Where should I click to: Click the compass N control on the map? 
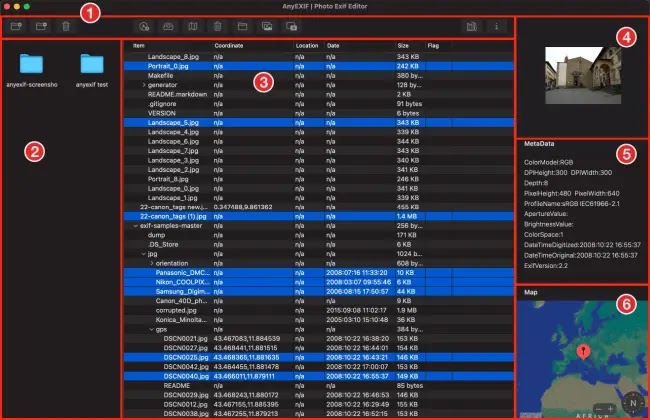coord(633,403)
